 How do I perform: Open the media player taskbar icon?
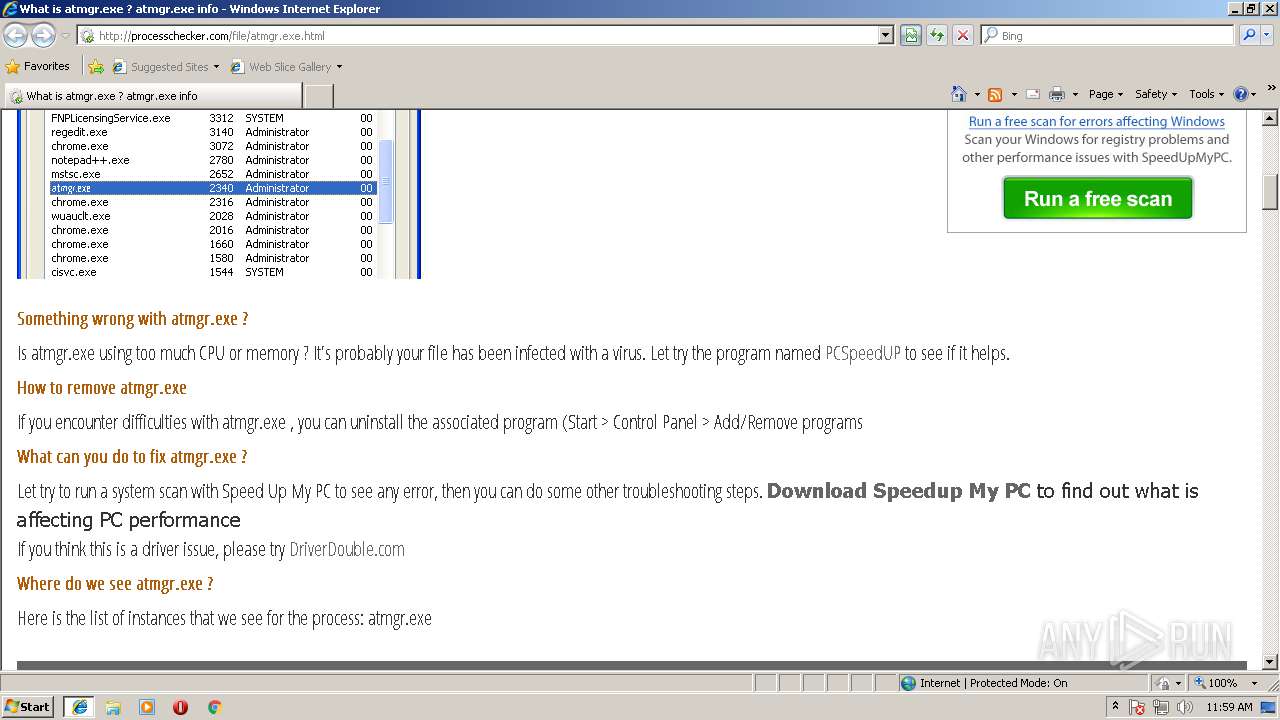[x=147, y=707]
